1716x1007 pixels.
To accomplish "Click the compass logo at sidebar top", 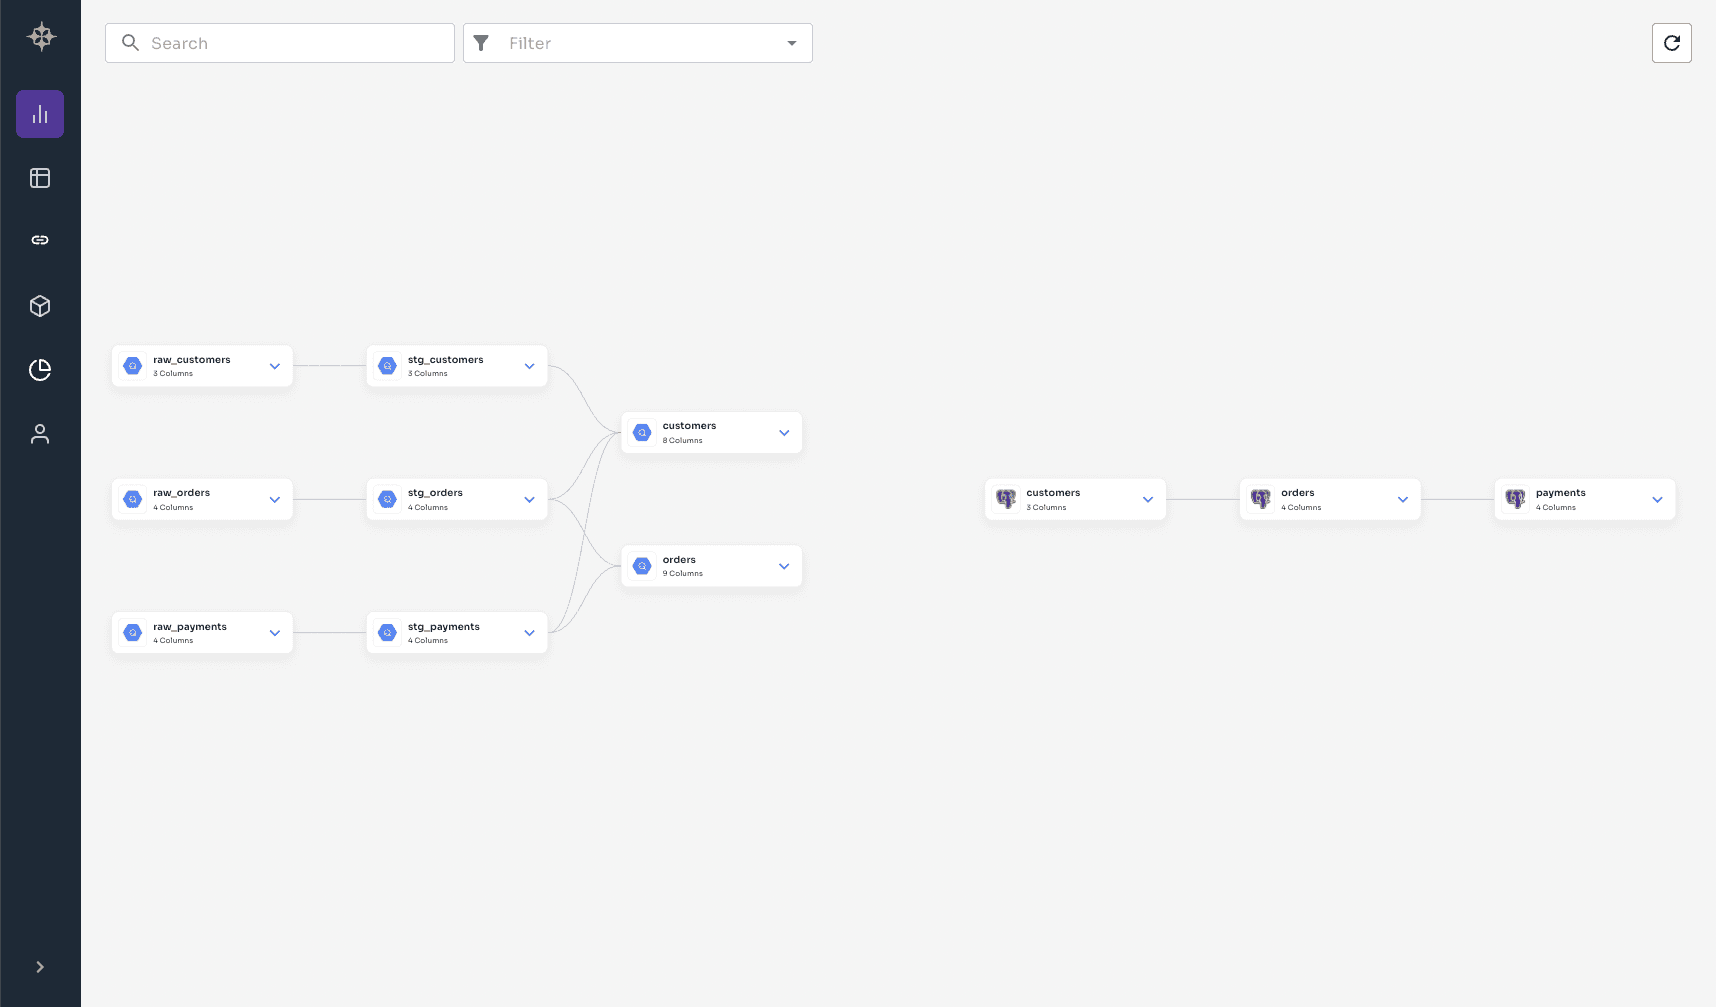I will (41, 36).
